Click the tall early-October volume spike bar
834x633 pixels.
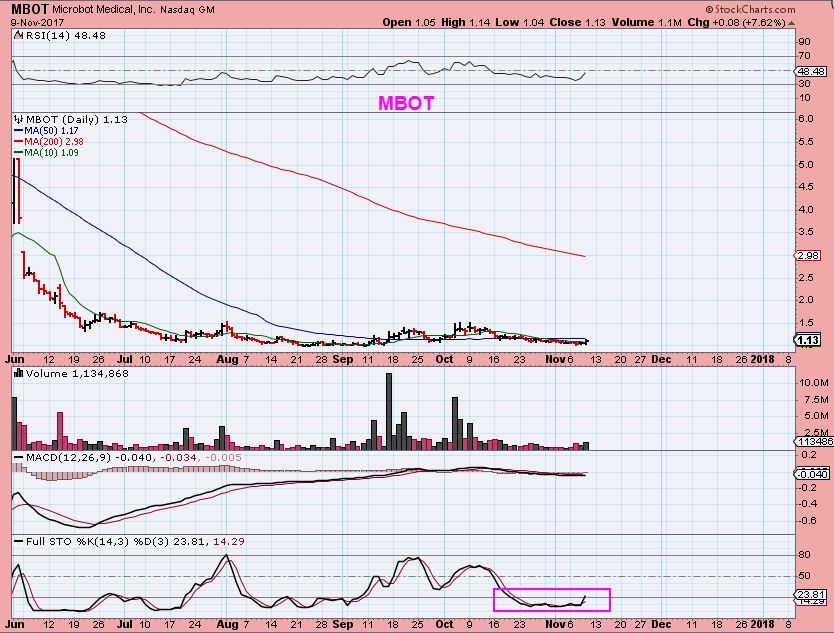455,423
